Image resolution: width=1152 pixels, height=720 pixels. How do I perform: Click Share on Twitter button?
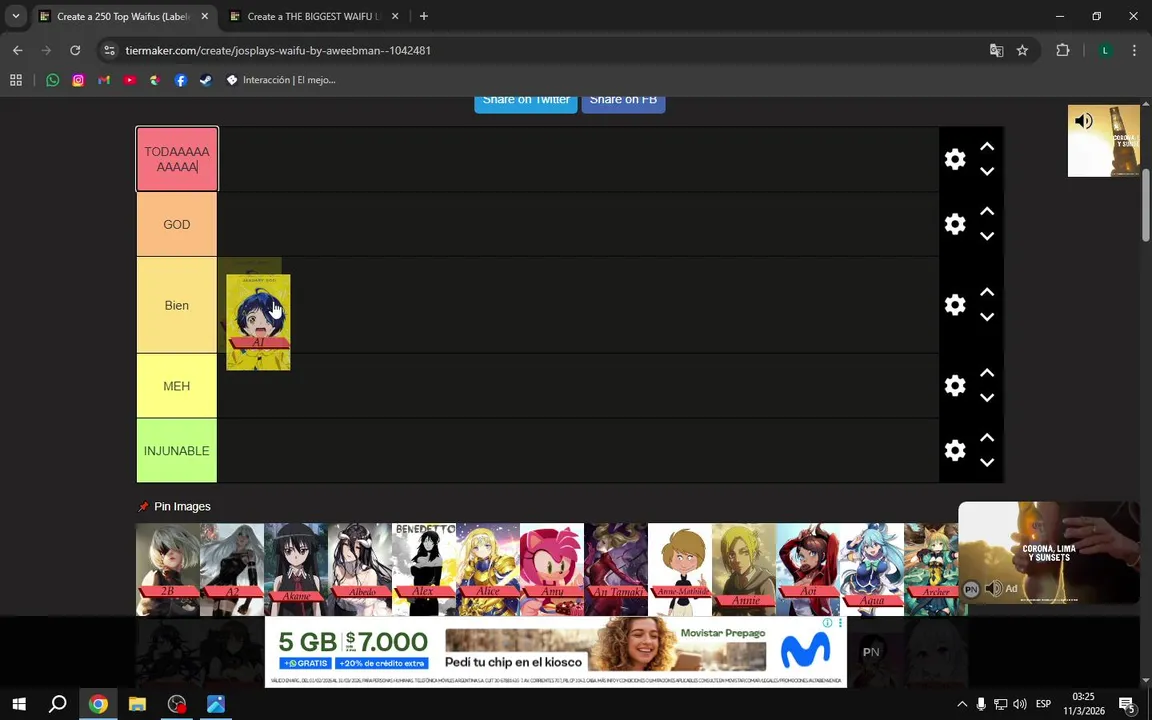click(x=526, y=101)
